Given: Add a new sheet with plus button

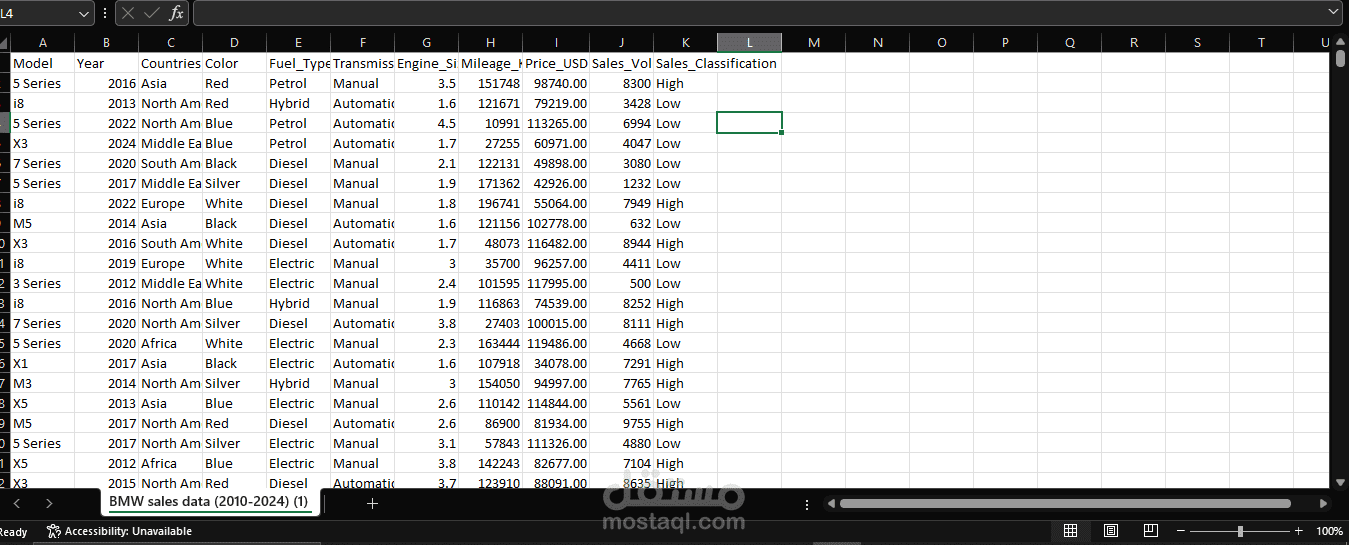Looking at the screenshot, I should (x=372, y=504).
